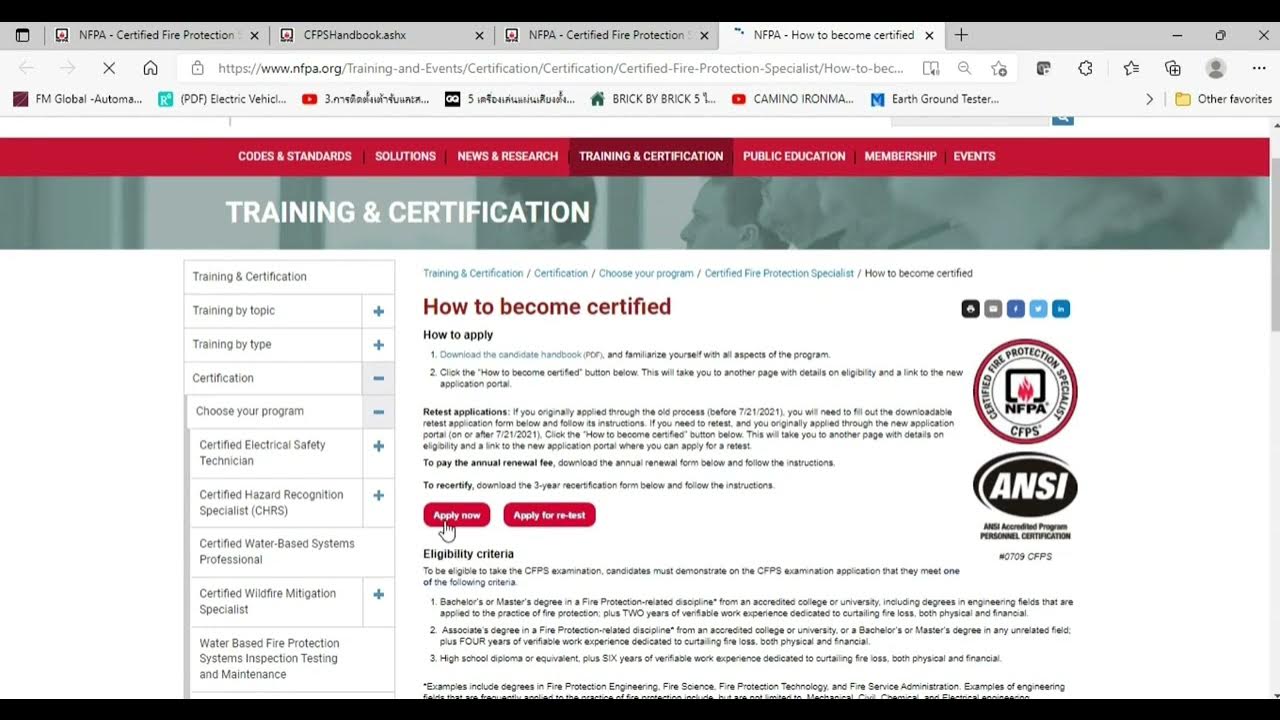1280x720 pixels.
Task: Expand Certified Wildfire Mitigation Specialist
Action: (378, 594)
